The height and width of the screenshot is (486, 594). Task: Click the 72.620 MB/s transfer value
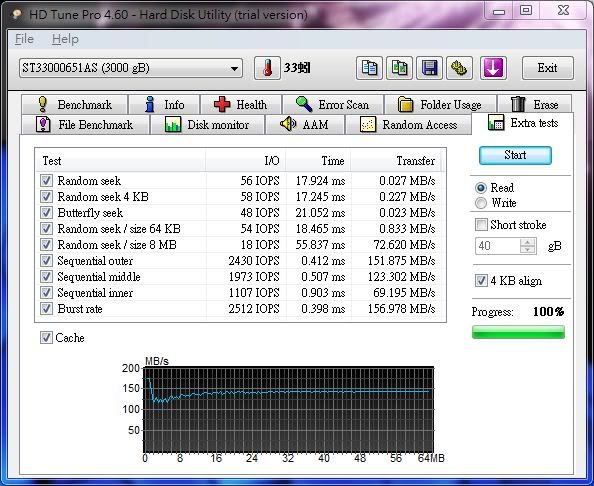pyautogui.click(x=404, y=245)
